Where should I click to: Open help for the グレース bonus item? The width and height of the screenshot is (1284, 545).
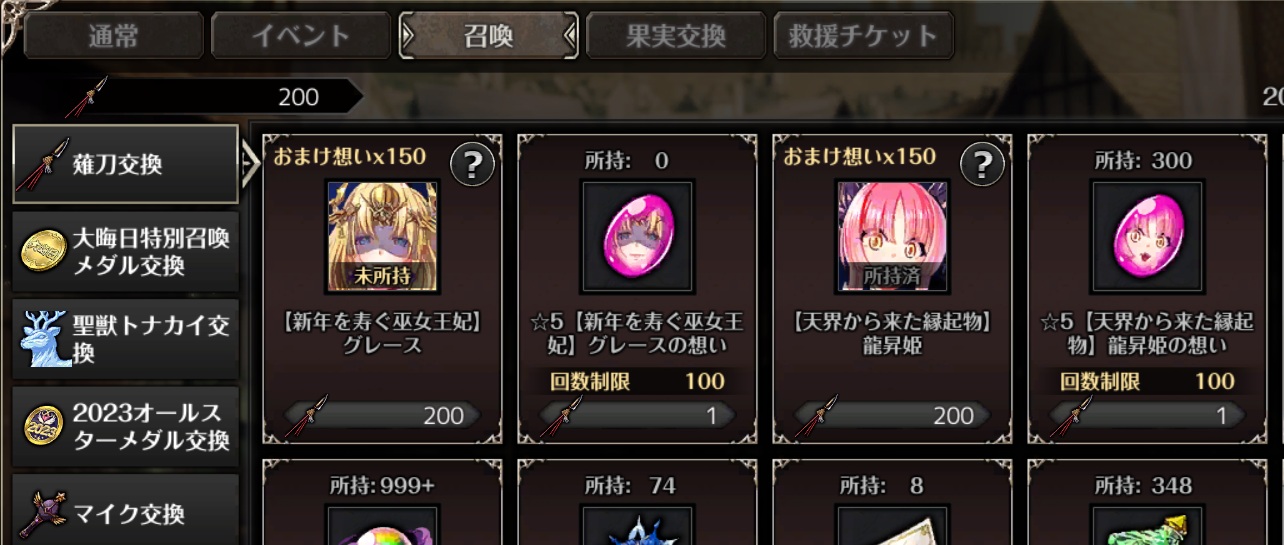click(x=472, y=165)
